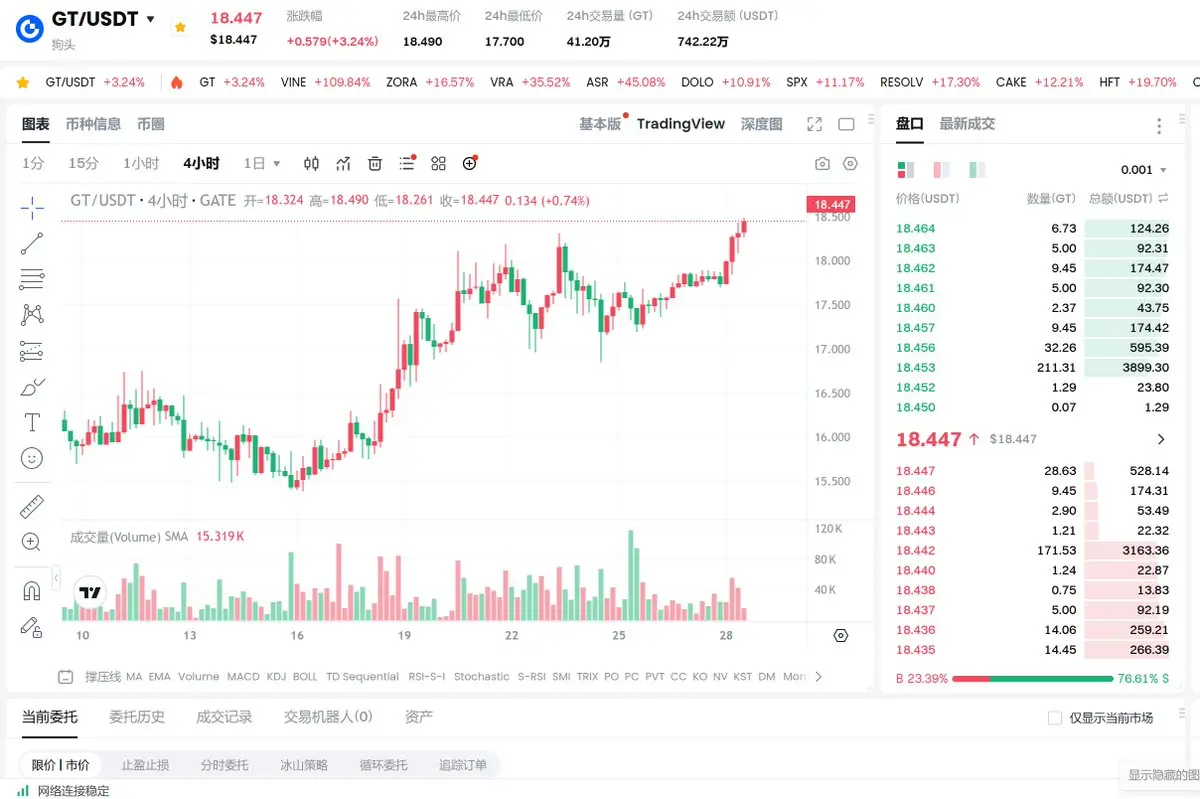Select the 1分 timeframe
Image resolution: width=1200 pixels, height=799 pixels.
[x=33, y=163]
